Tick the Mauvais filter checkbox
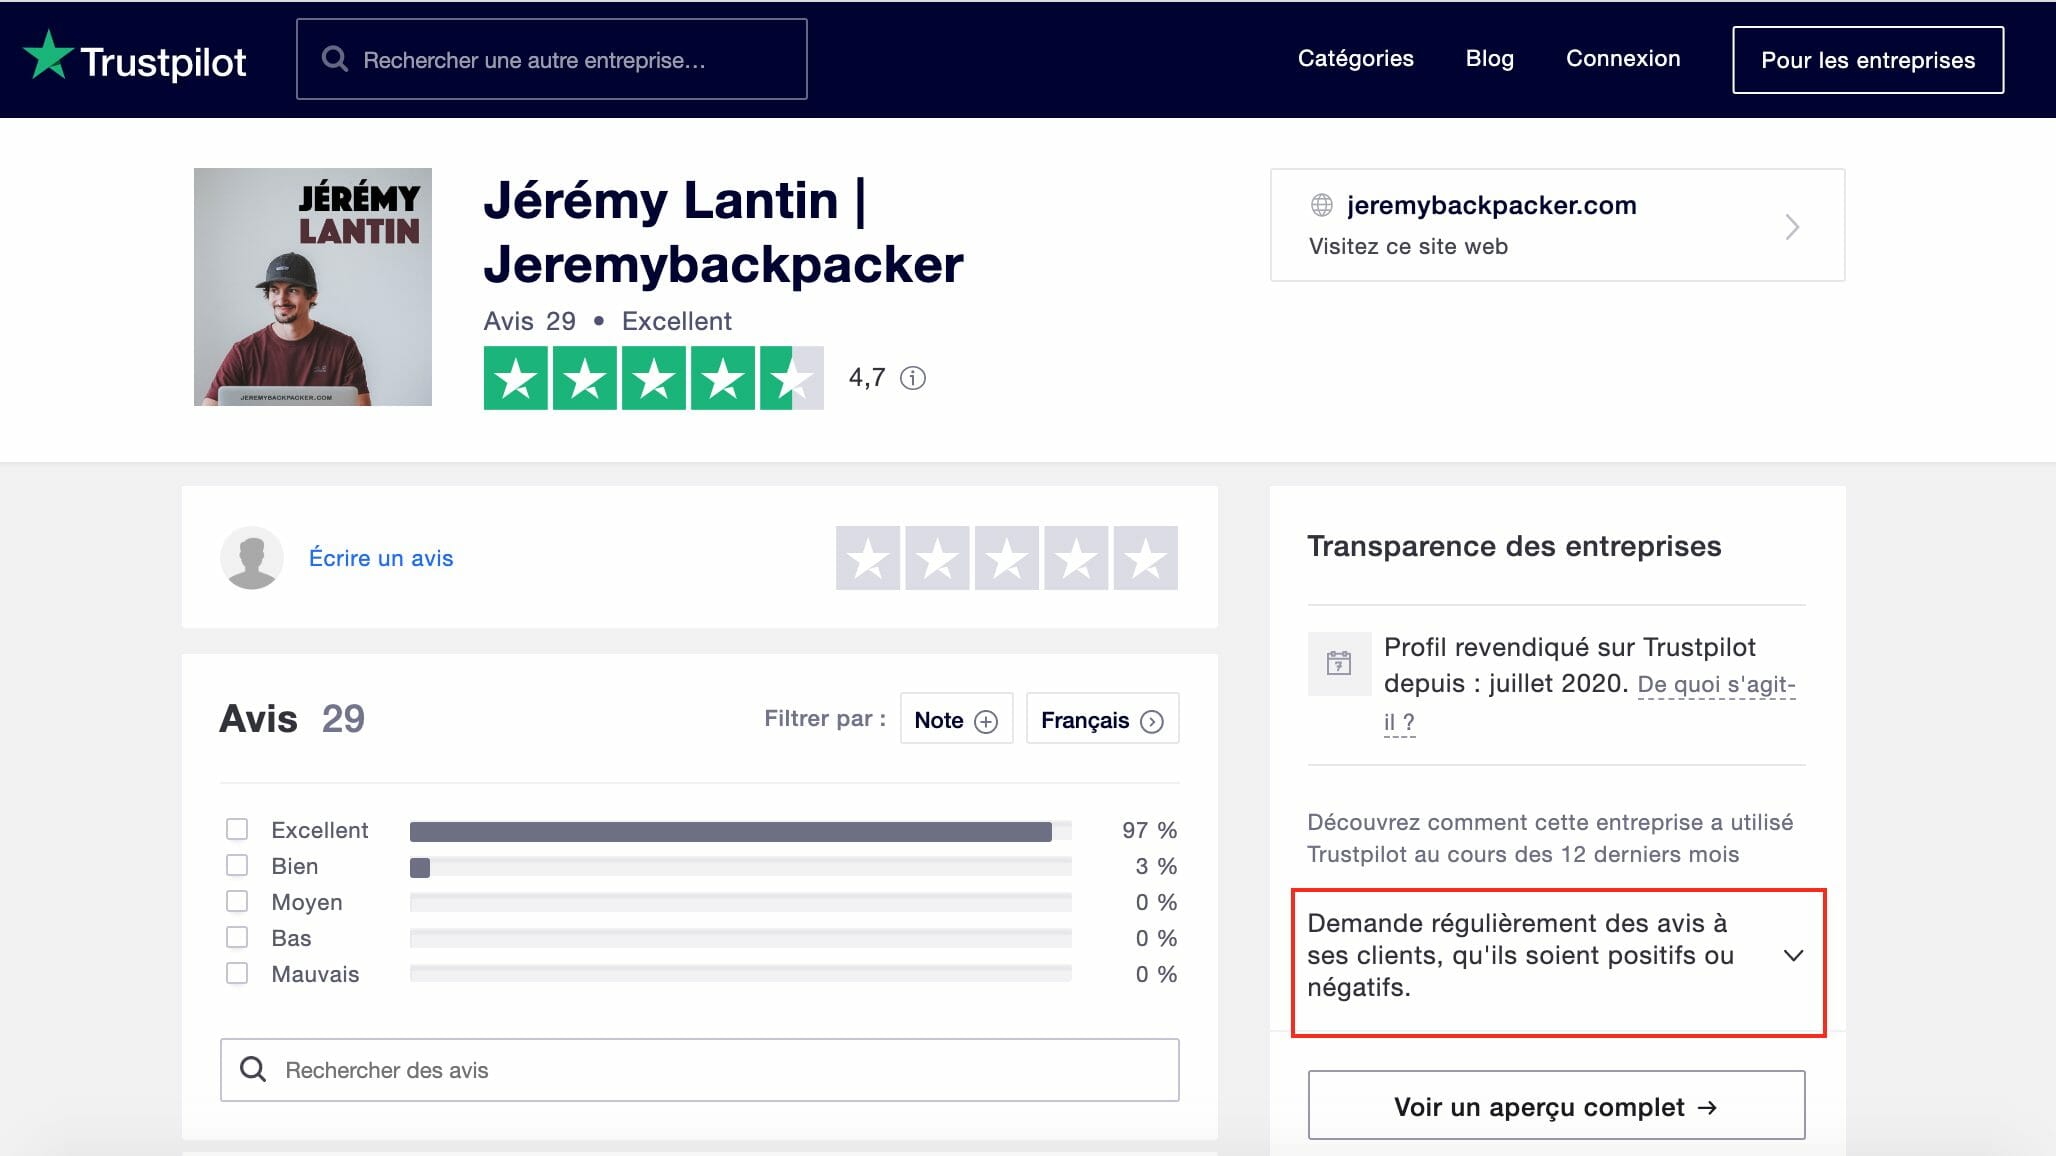 click(237, 973)
